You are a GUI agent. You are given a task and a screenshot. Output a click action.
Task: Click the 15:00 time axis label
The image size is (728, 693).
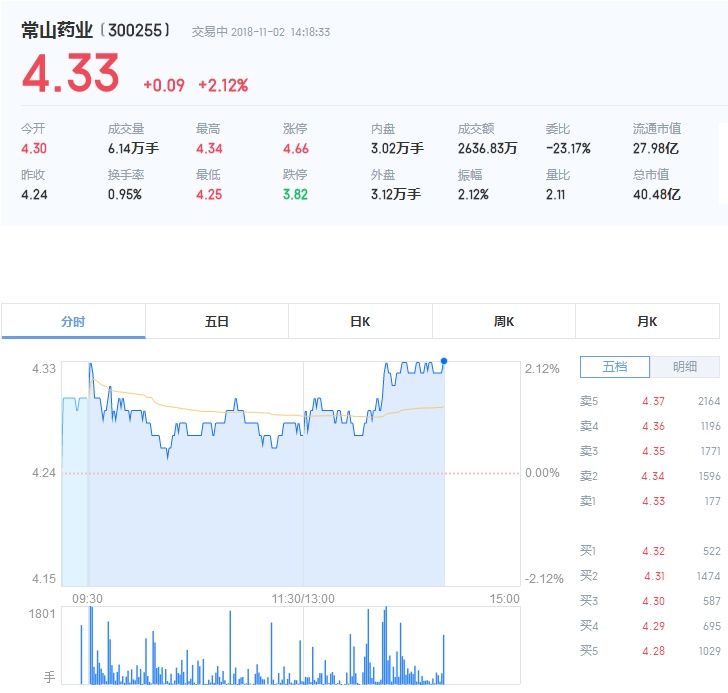click(x=505, y=599)
